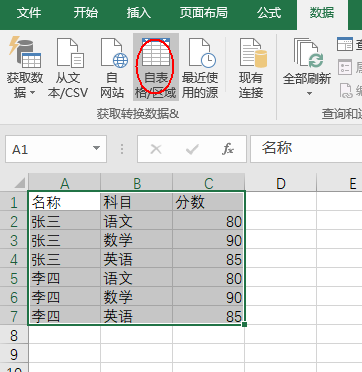Open the Name Box dropdown arrow
This screenshot has height=372, width=362.
coord(96,149)
